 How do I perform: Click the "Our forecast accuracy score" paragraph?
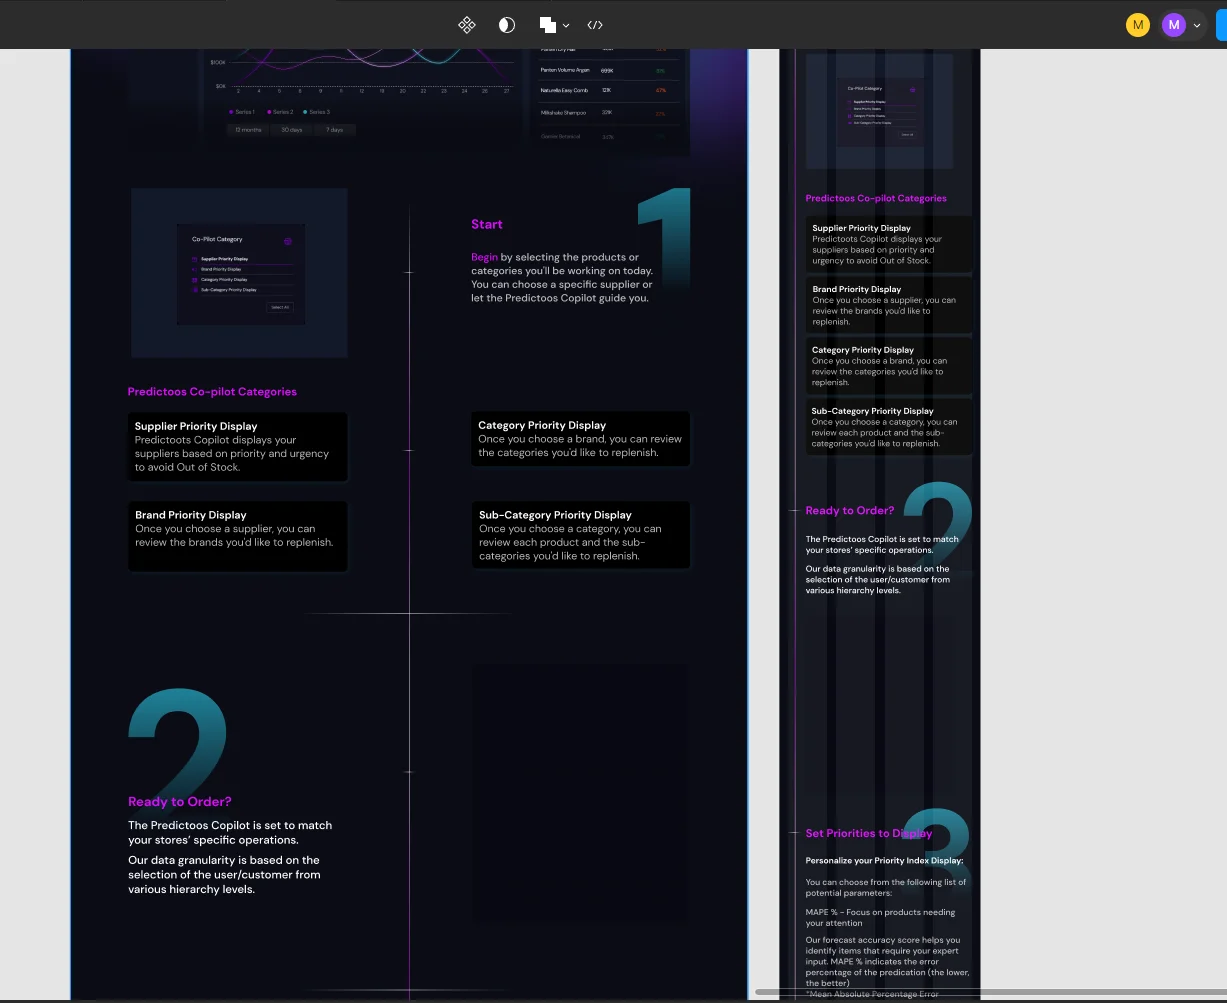(887, 961)
